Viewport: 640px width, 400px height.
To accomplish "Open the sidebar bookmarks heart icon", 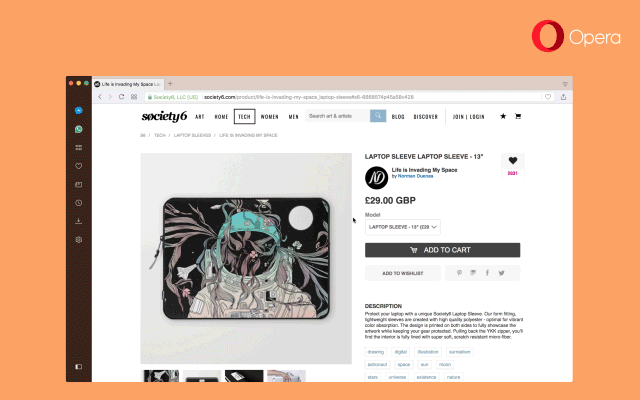I will [x=79, y=166].
